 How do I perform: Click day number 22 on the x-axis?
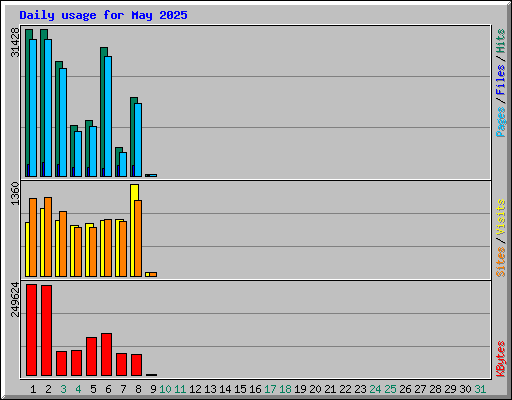[x=345, y=389]
